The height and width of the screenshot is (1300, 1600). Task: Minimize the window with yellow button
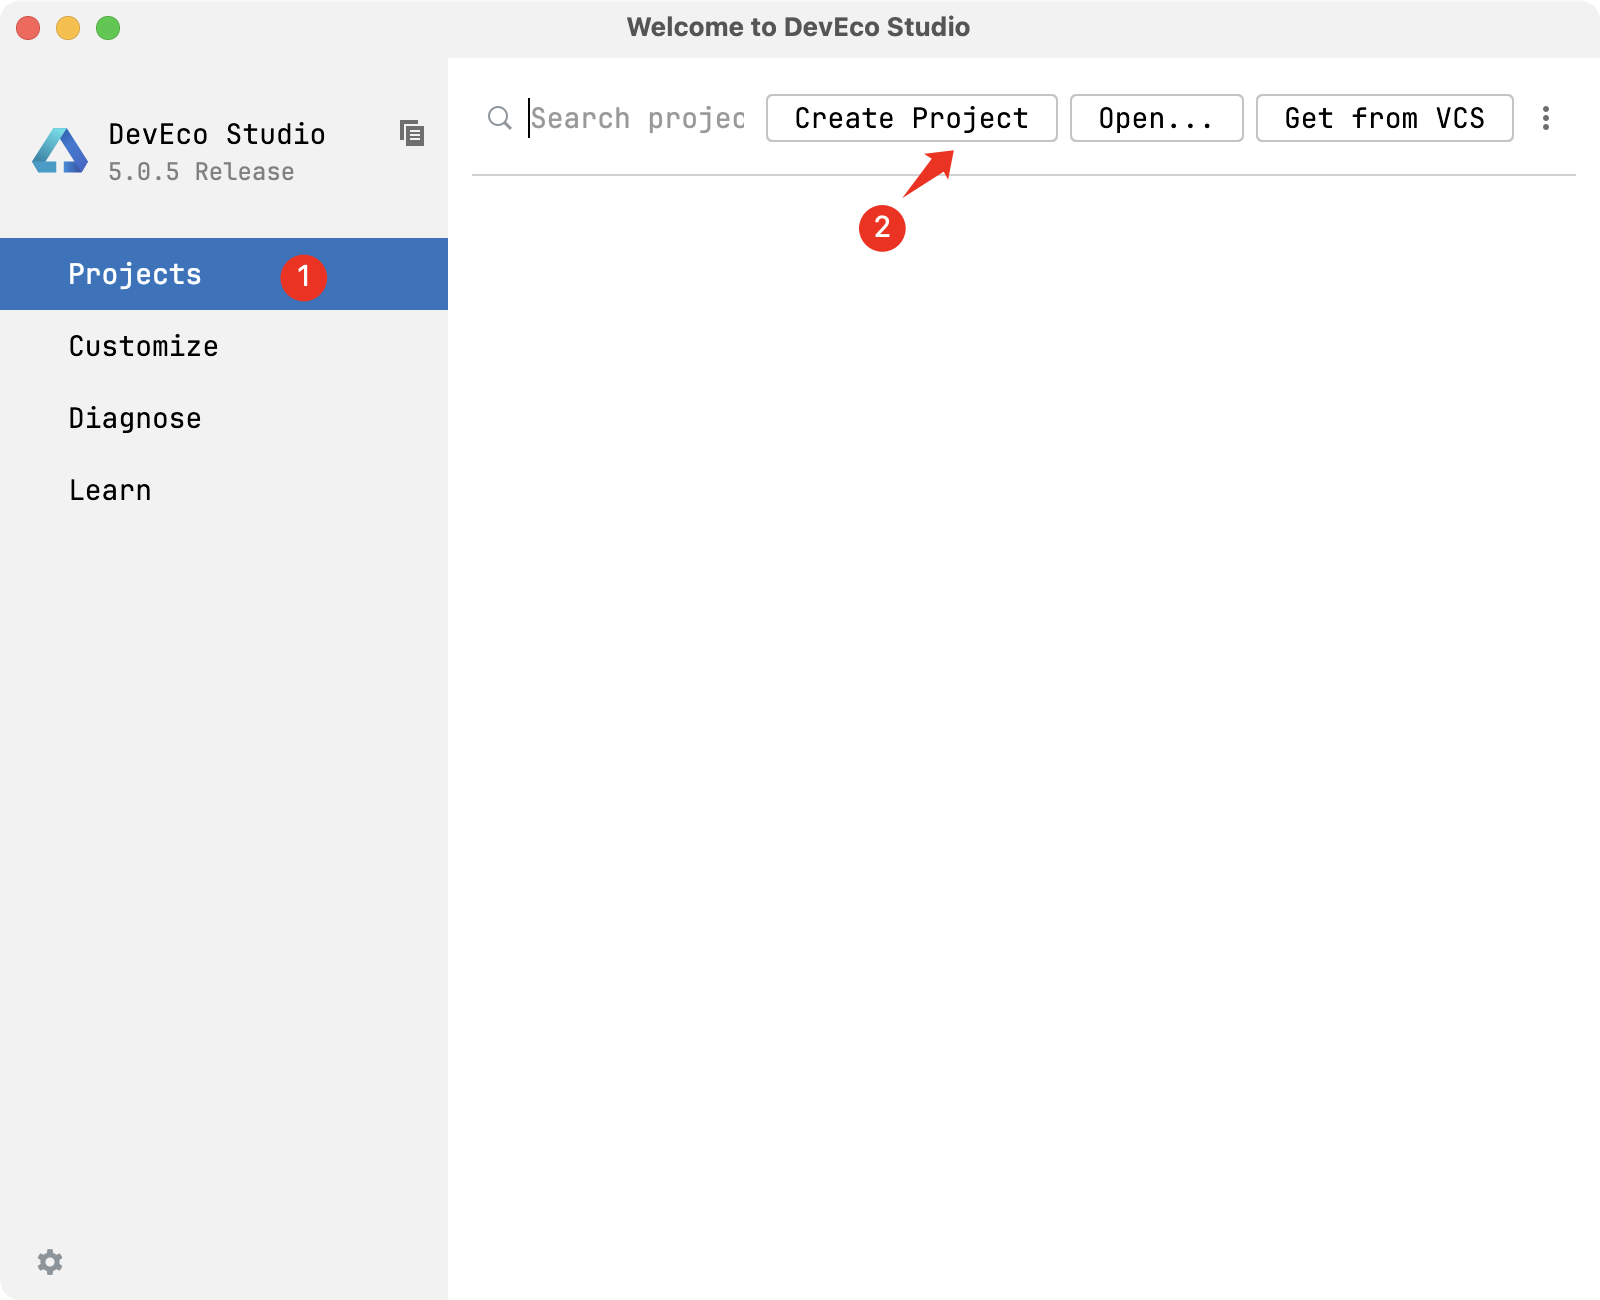(68, 28)
